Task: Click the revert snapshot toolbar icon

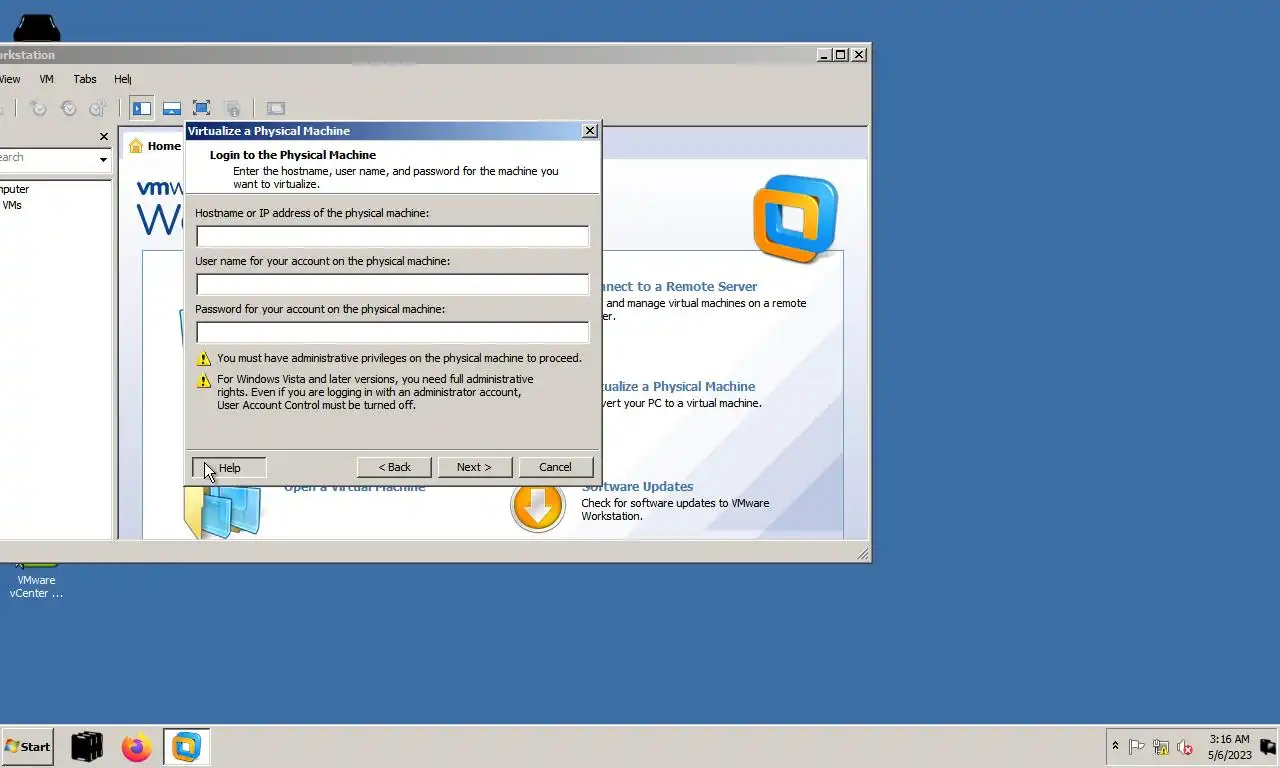Action: coord(68,108)
